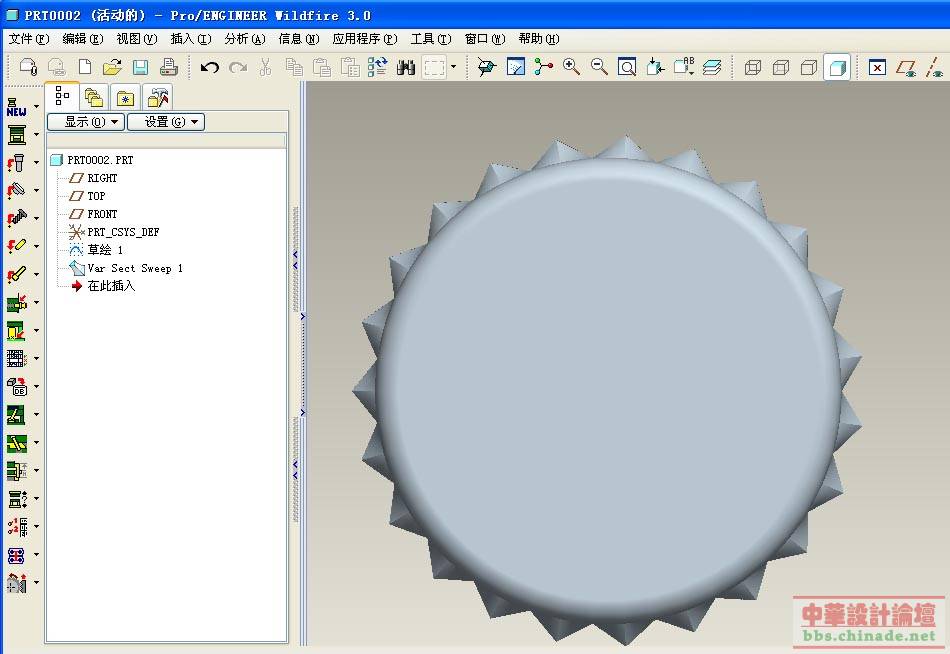The height and width of the screenshot is (654, 950).
Task: Switch to the Folder Browser tab
Action: click(x=94, y=97)
